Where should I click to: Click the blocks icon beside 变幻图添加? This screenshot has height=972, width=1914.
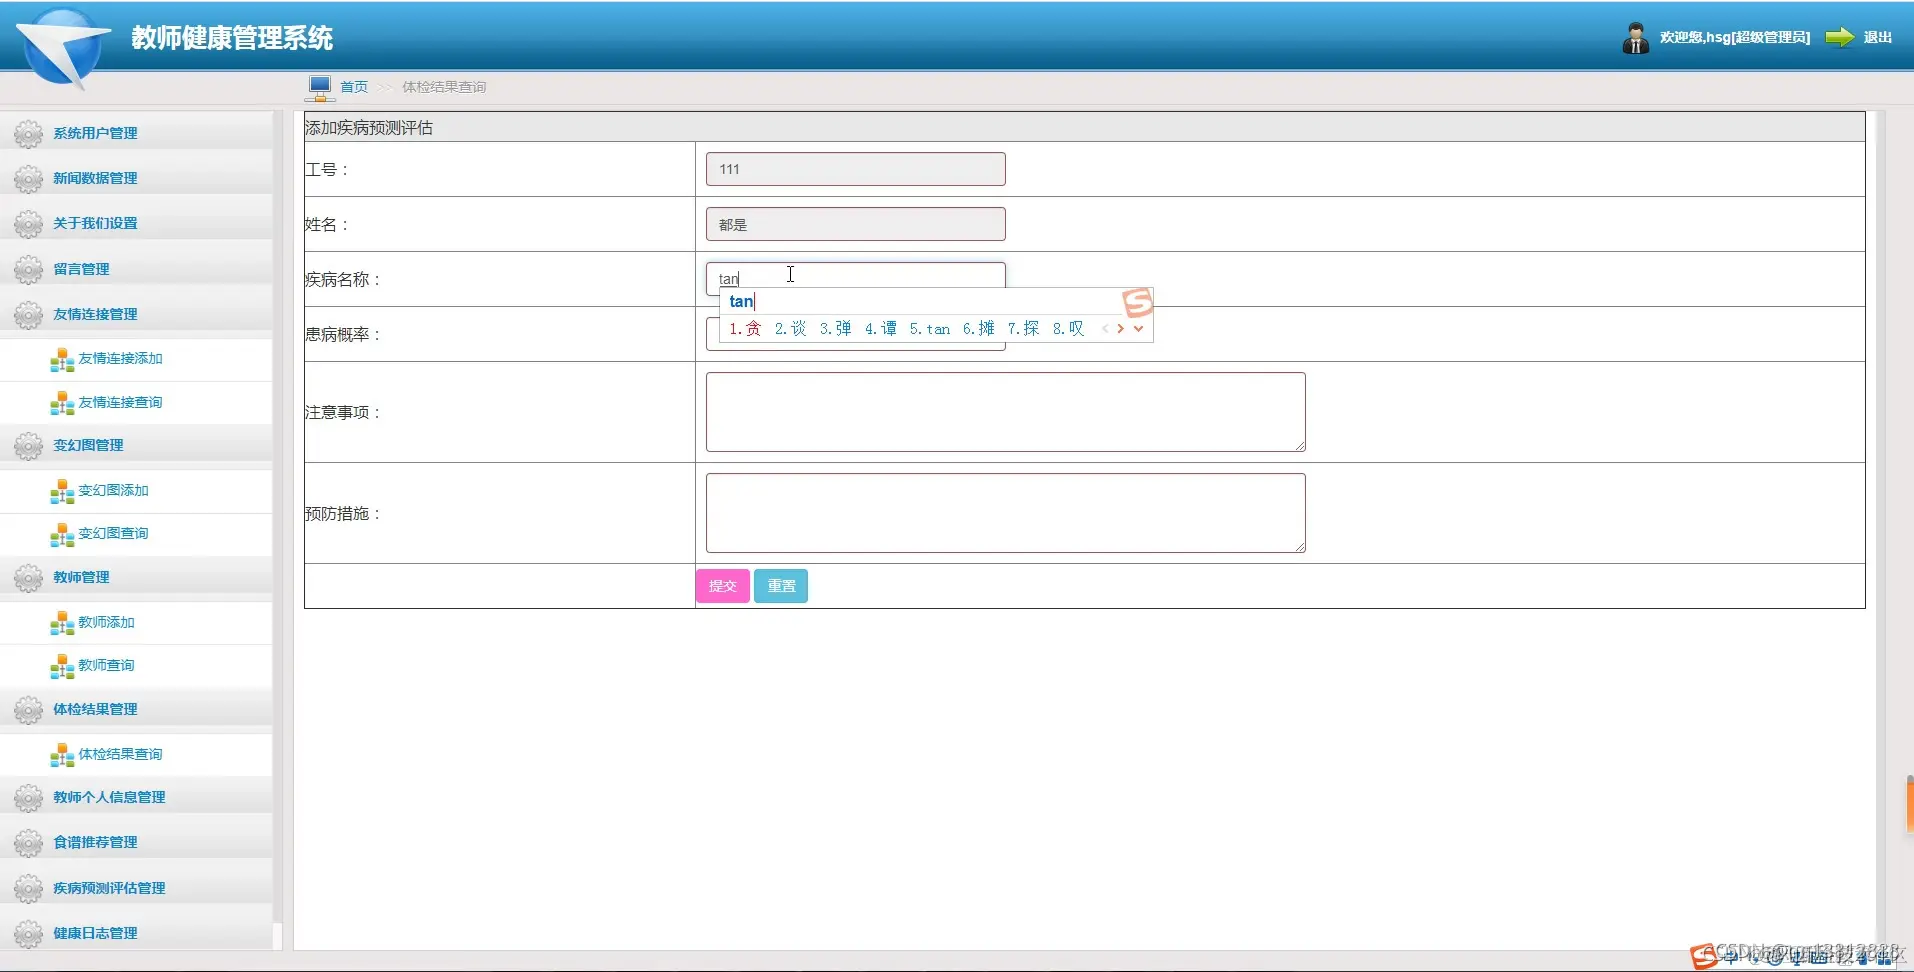coord(62,491)
